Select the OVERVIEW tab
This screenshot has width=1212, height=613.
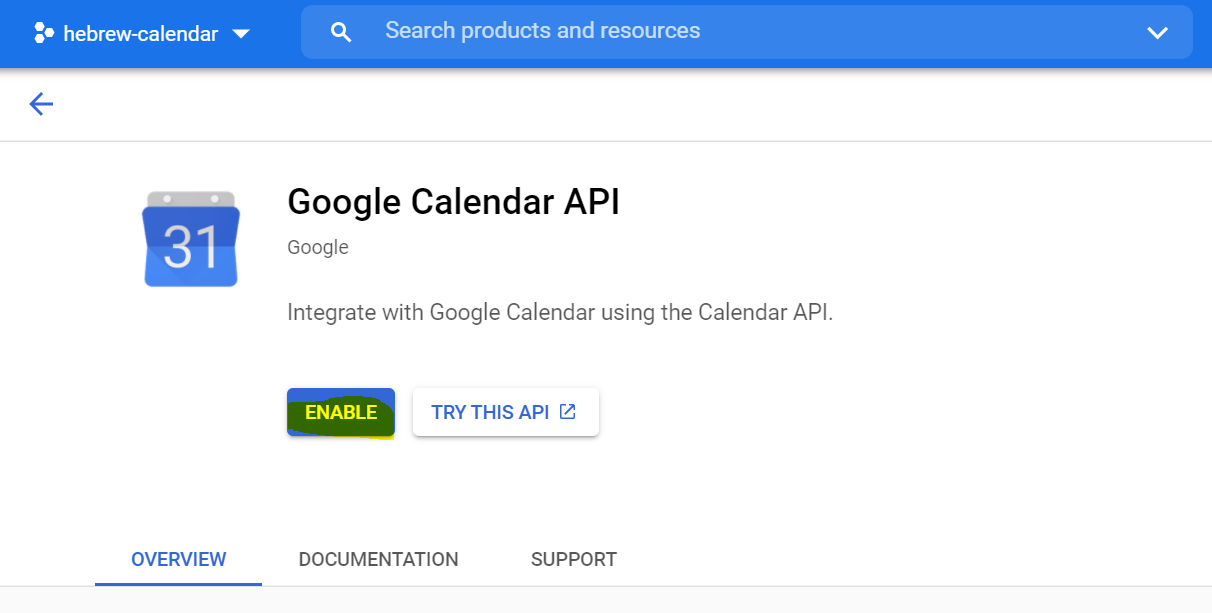pos(178,559)
